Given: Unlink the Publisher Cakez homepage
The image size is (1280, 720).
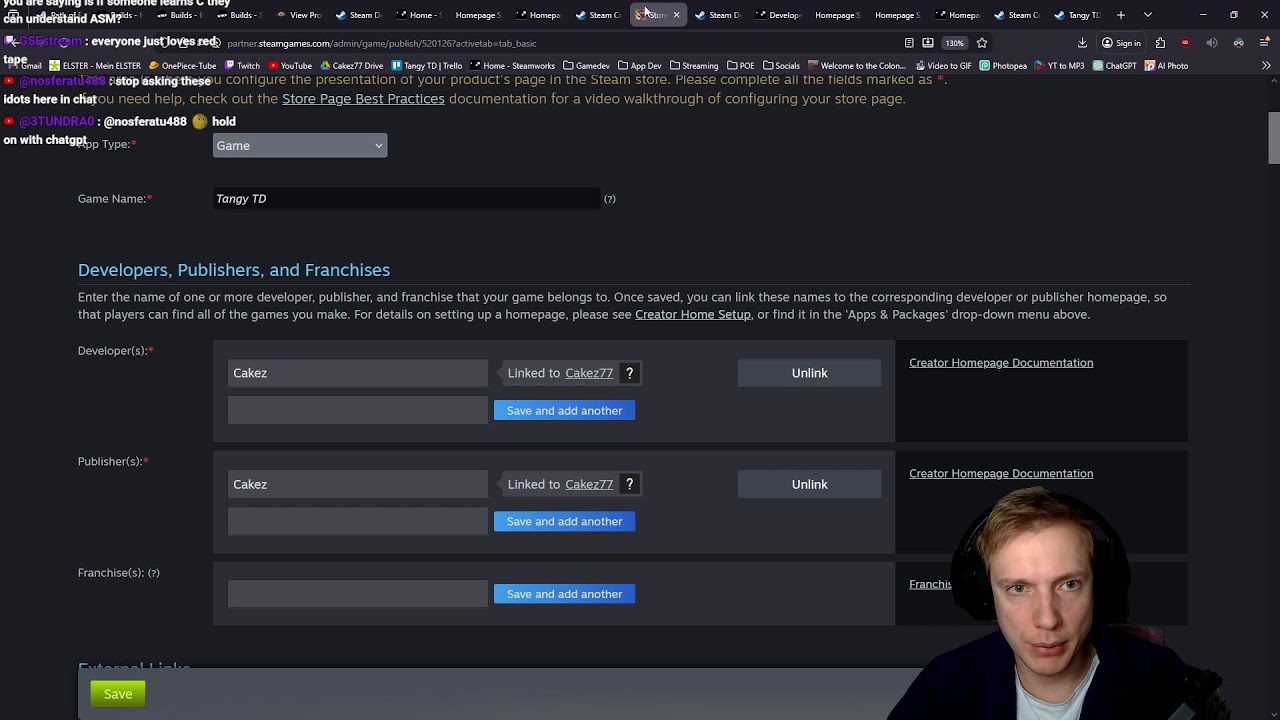Looking at the screenshot, I should click(x=809, y=484).
